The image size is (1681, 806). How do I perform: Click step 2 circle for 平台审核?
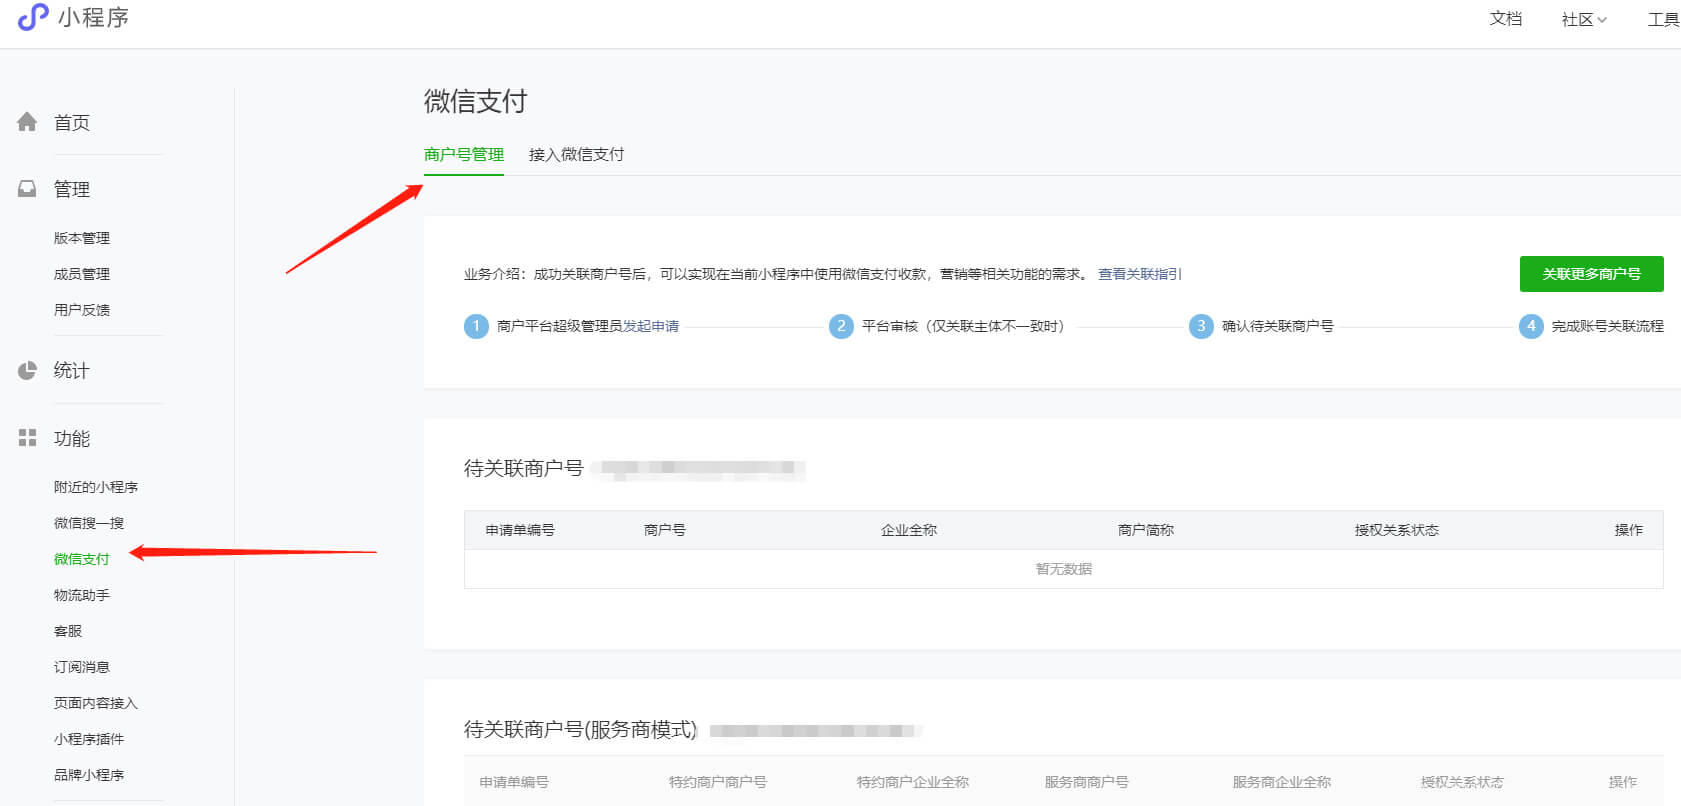[841, 326]
